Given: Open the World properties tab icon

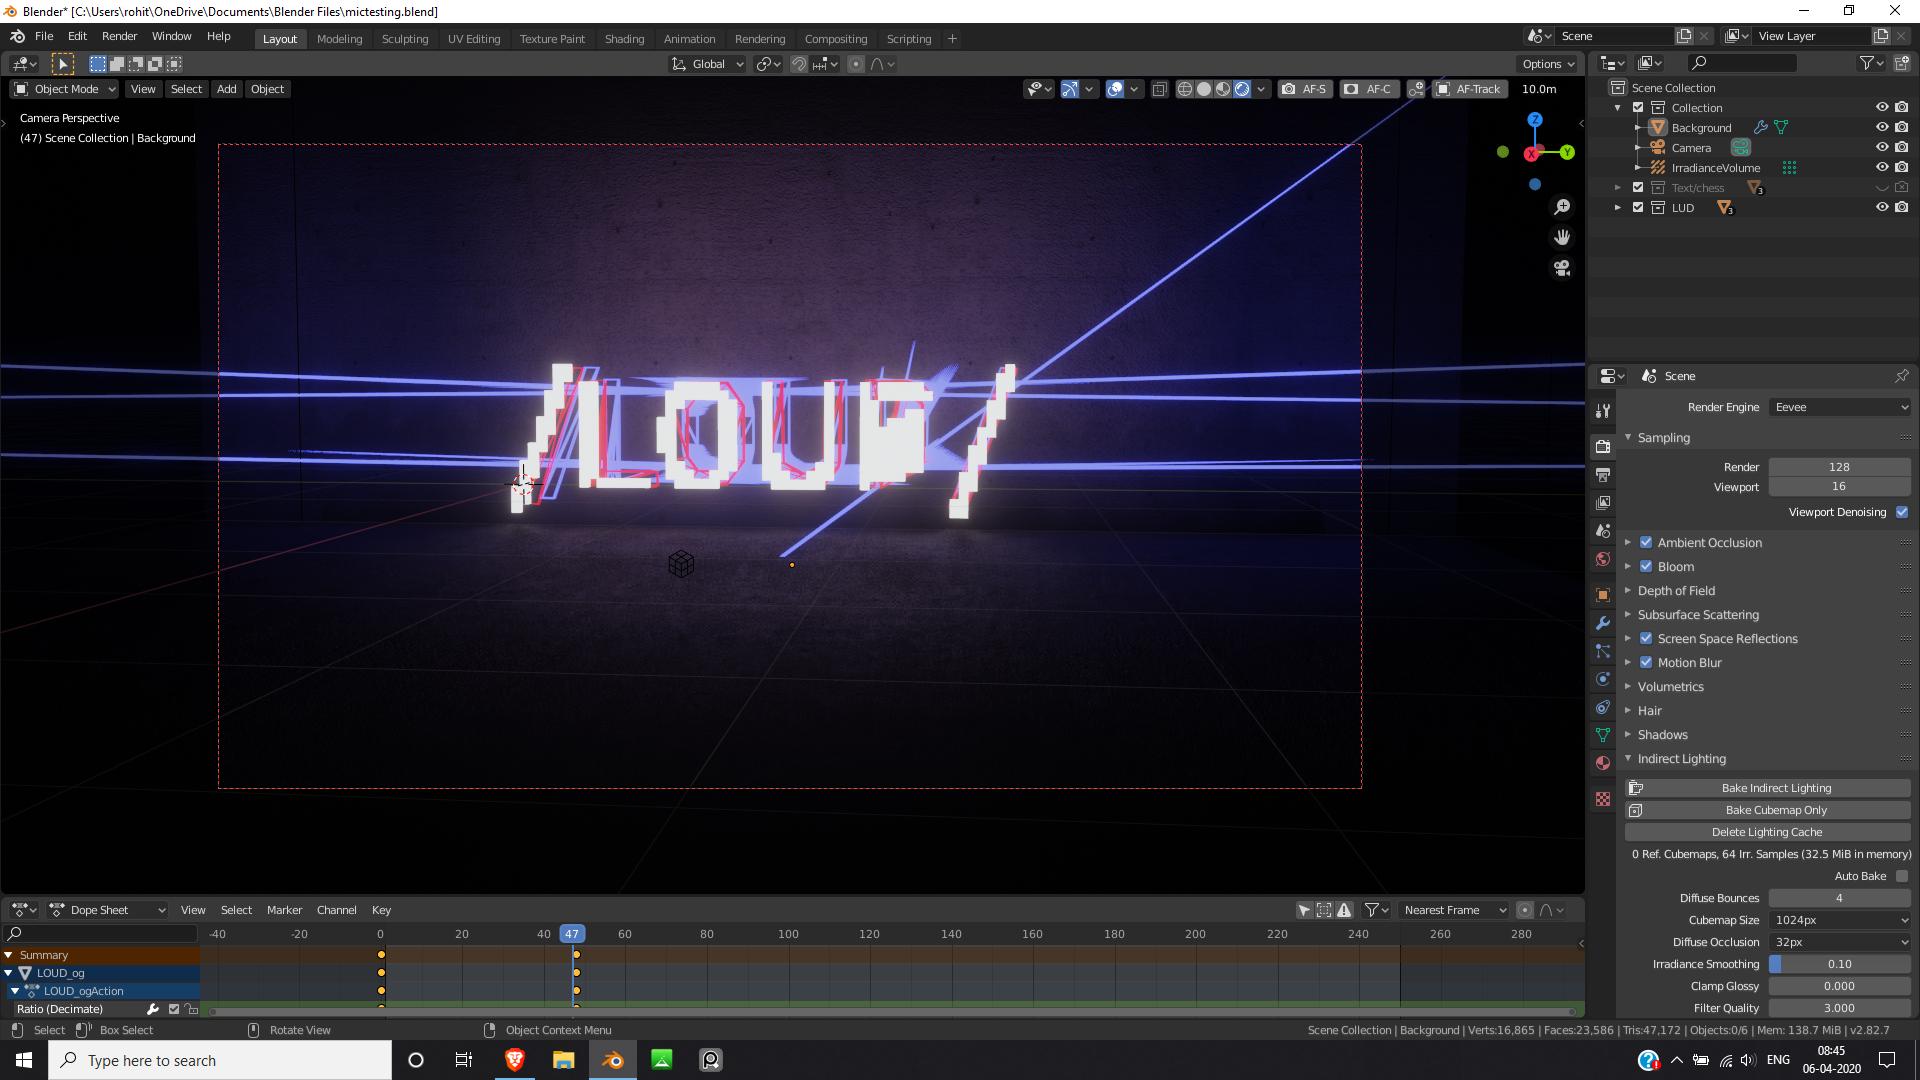Looking at the screenshot, I should 1603,559.
